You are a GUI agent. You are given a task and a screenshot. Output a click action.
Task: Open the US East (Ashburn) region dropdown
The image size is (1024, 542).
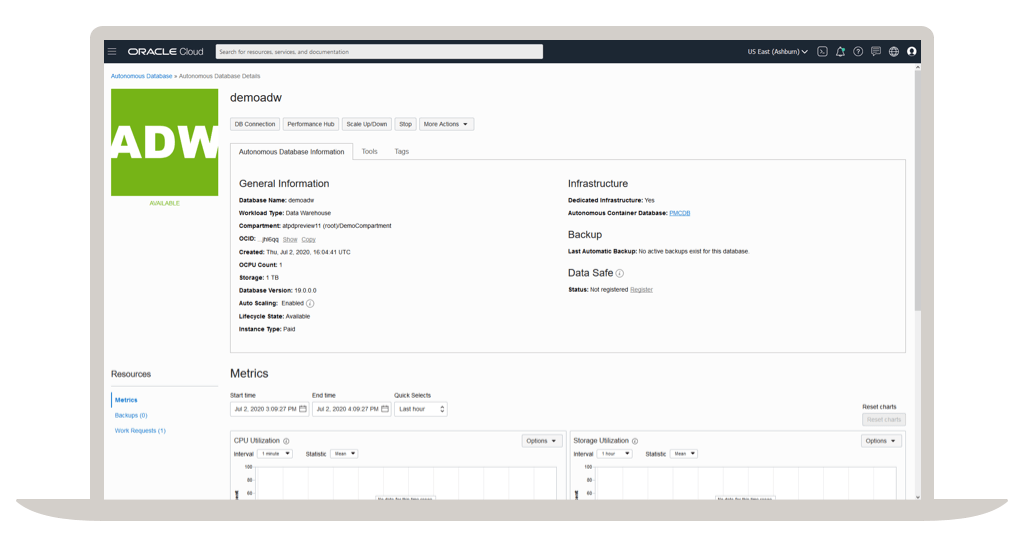point(777,52)
